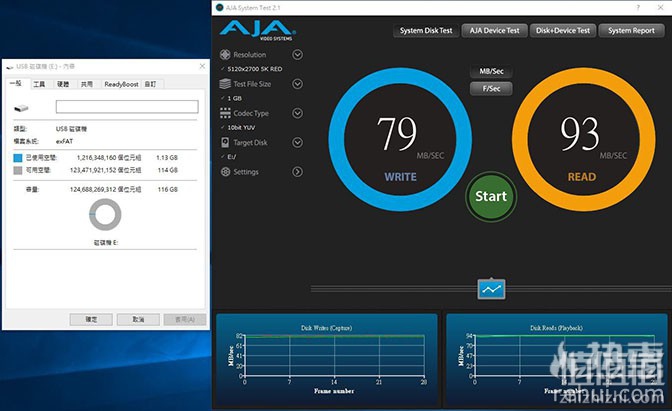Open the General tab in drive properties

(16, 83)
